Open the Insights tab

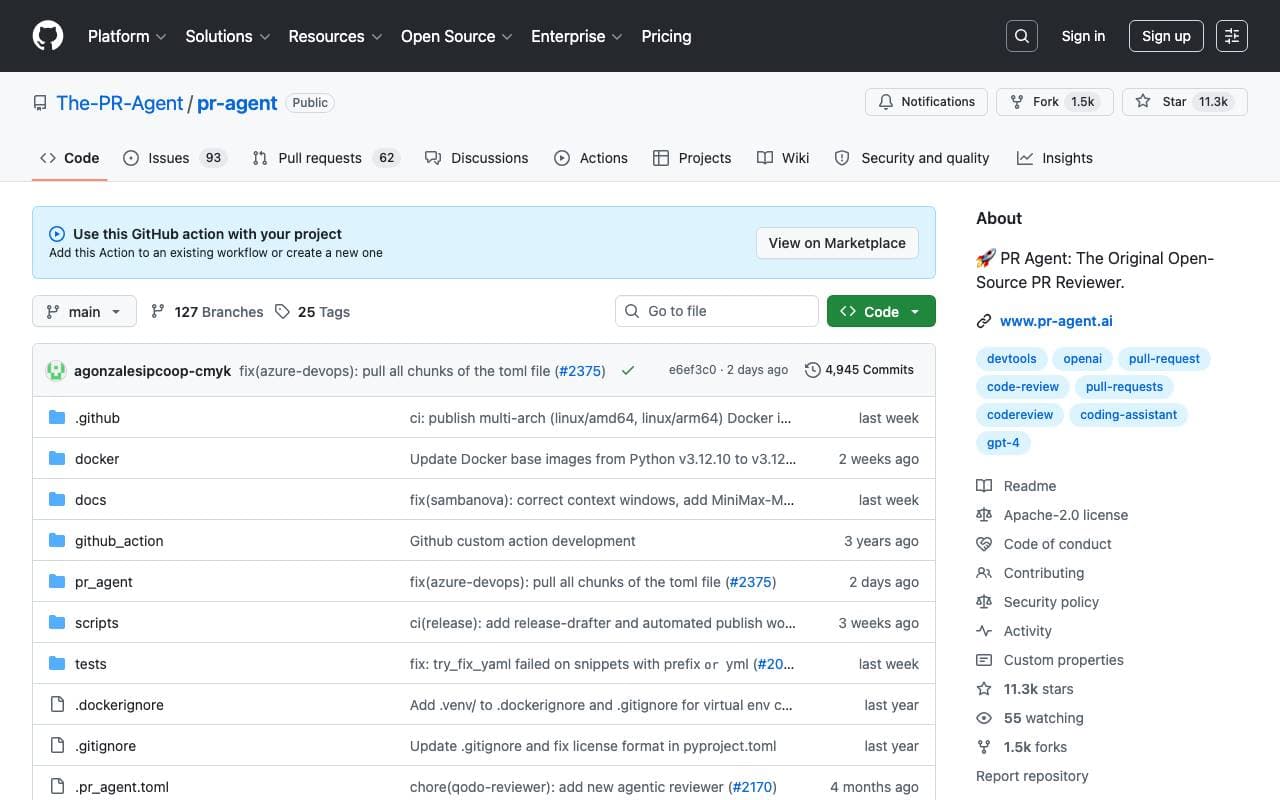[x=1055, y=158]
